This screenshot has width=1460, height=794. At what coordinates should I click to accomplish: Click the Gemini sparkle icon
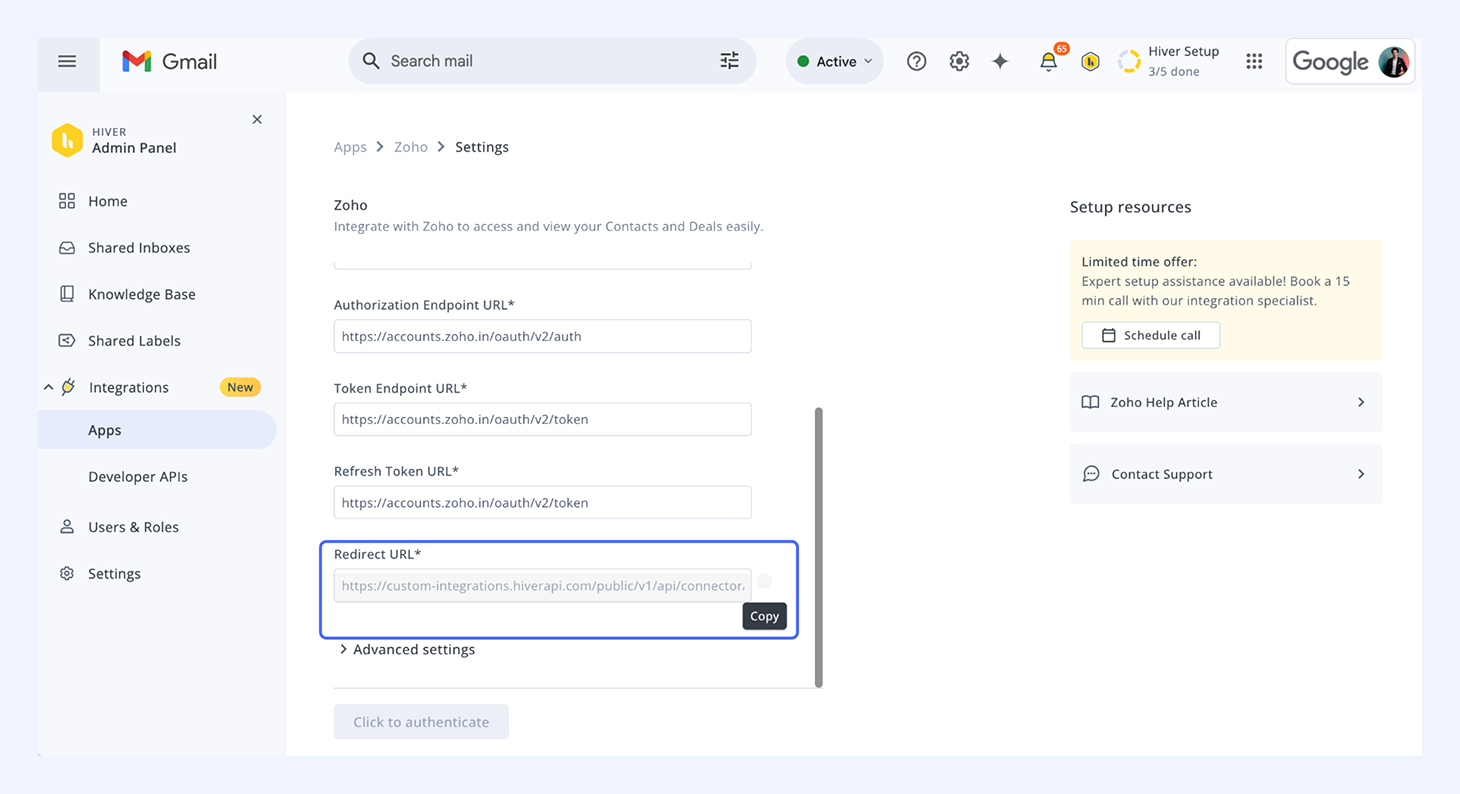(1000, 62)
